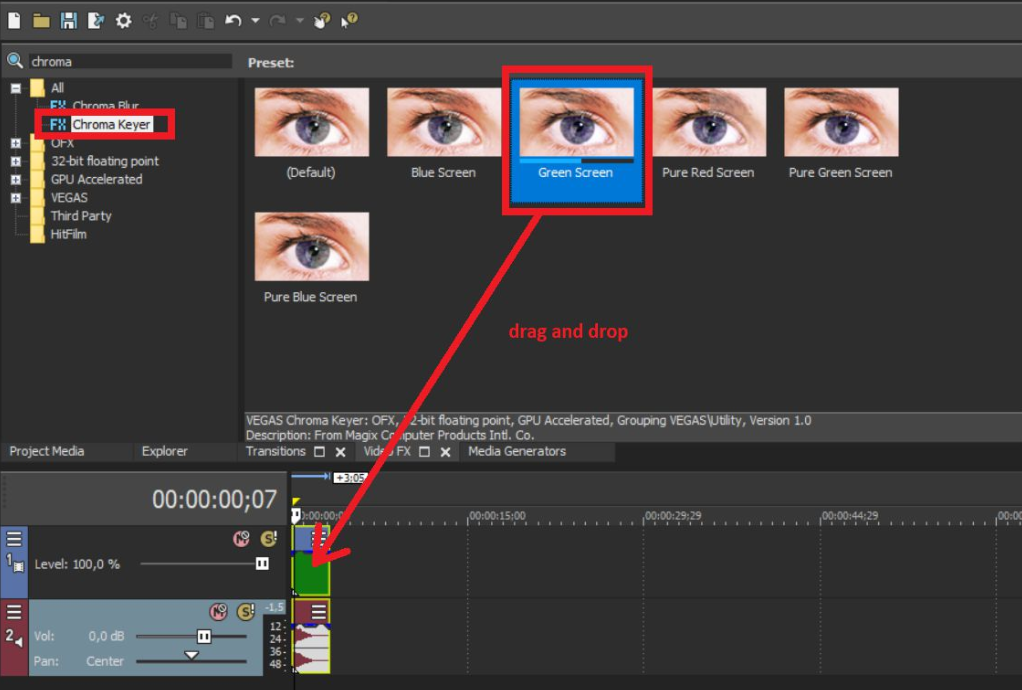Select the Pure Blue Screen preset thumbnail
The image size is (1022, 690).
[x=312, y=246]
